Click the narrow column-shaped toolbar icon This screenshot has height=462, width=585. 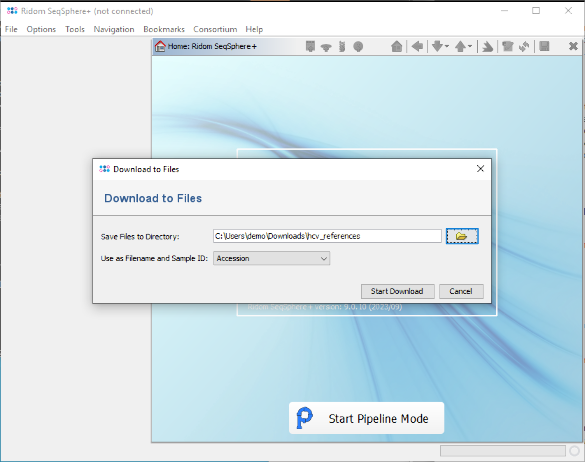pyautogui.click(x=342, y=46)
